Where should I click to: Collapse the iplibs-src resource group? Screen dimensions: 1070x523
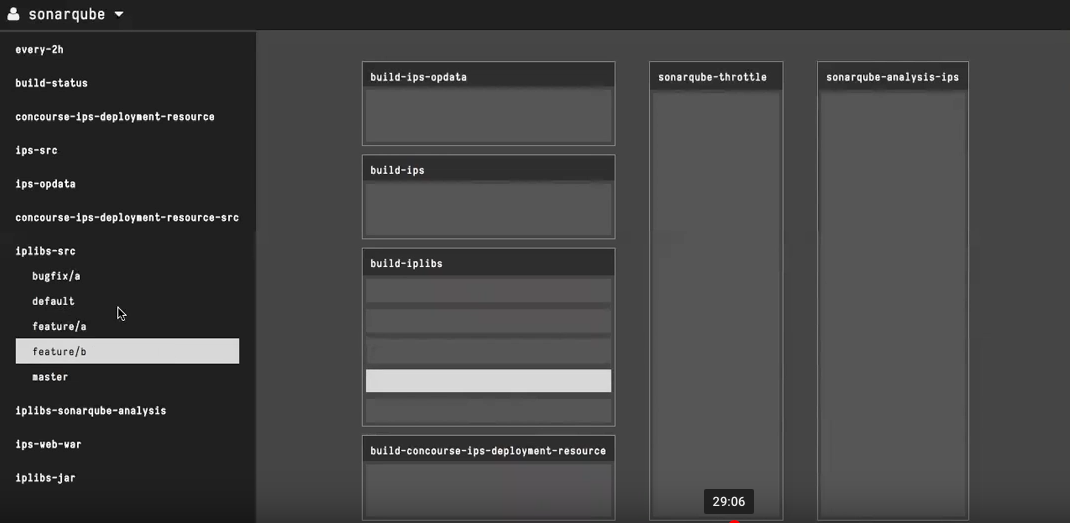tap(46, 251)
